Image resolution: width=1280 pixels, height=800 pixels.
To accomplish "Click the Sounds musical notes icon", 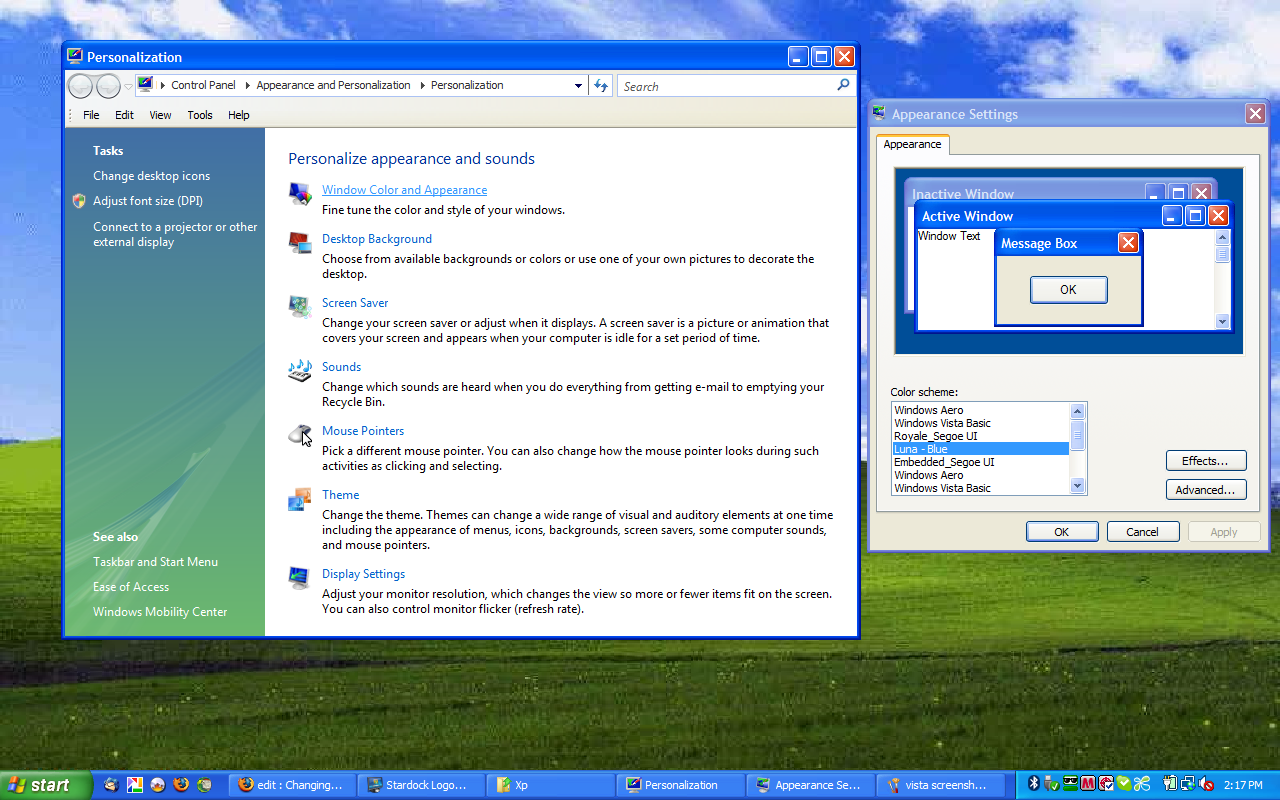I will click(299, 370).
